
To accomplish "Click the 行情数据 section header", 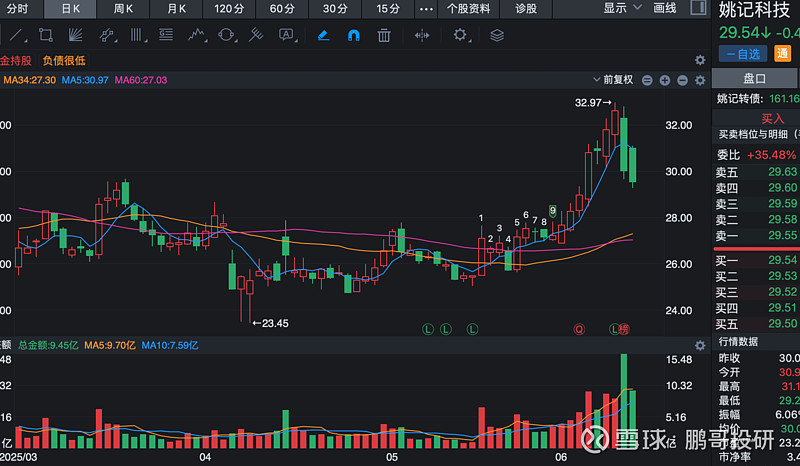I will click(x=738, y=341).
